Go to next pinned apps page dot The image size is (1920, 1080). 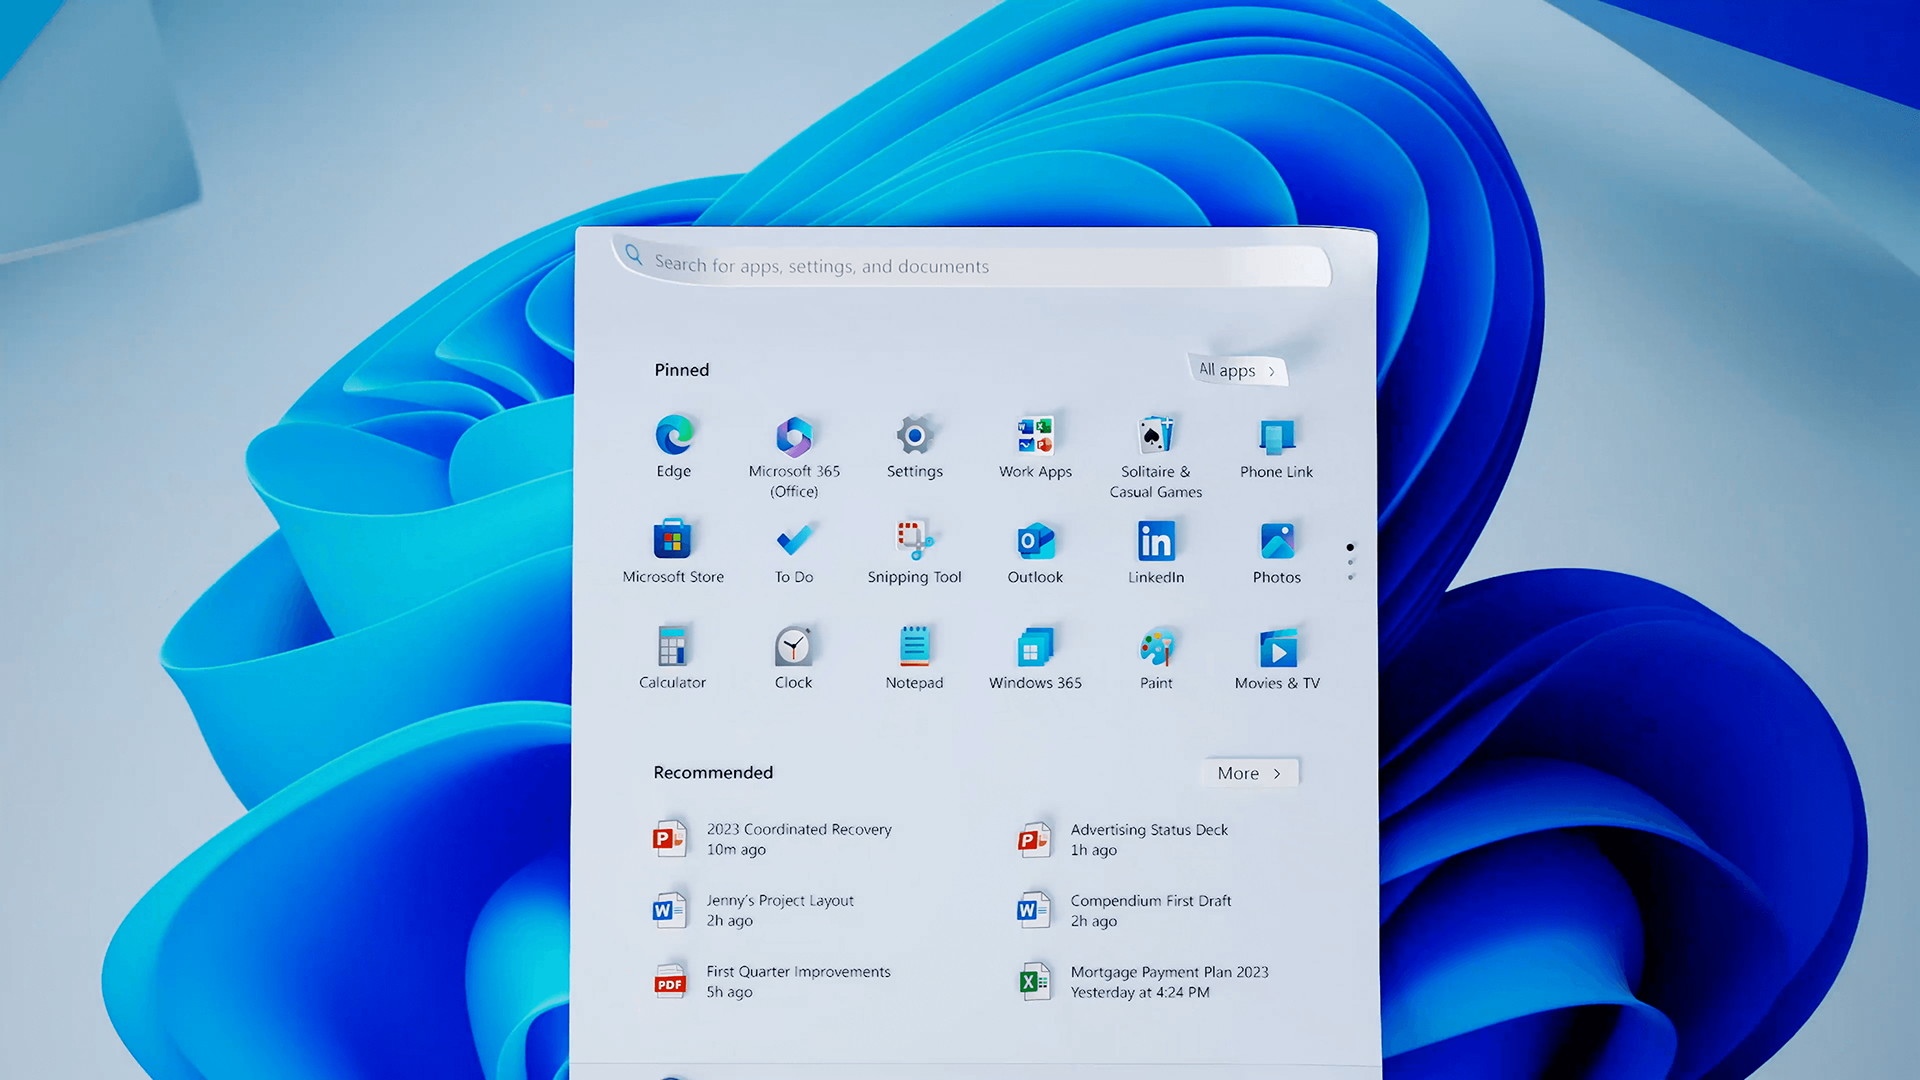click(x=1350, y=563)
